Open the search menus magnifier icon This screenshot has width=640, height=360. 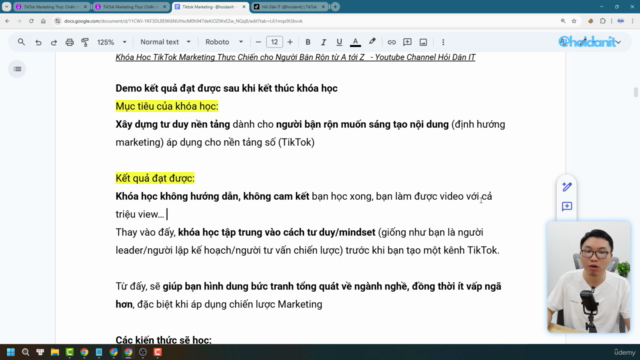(21, 42)
